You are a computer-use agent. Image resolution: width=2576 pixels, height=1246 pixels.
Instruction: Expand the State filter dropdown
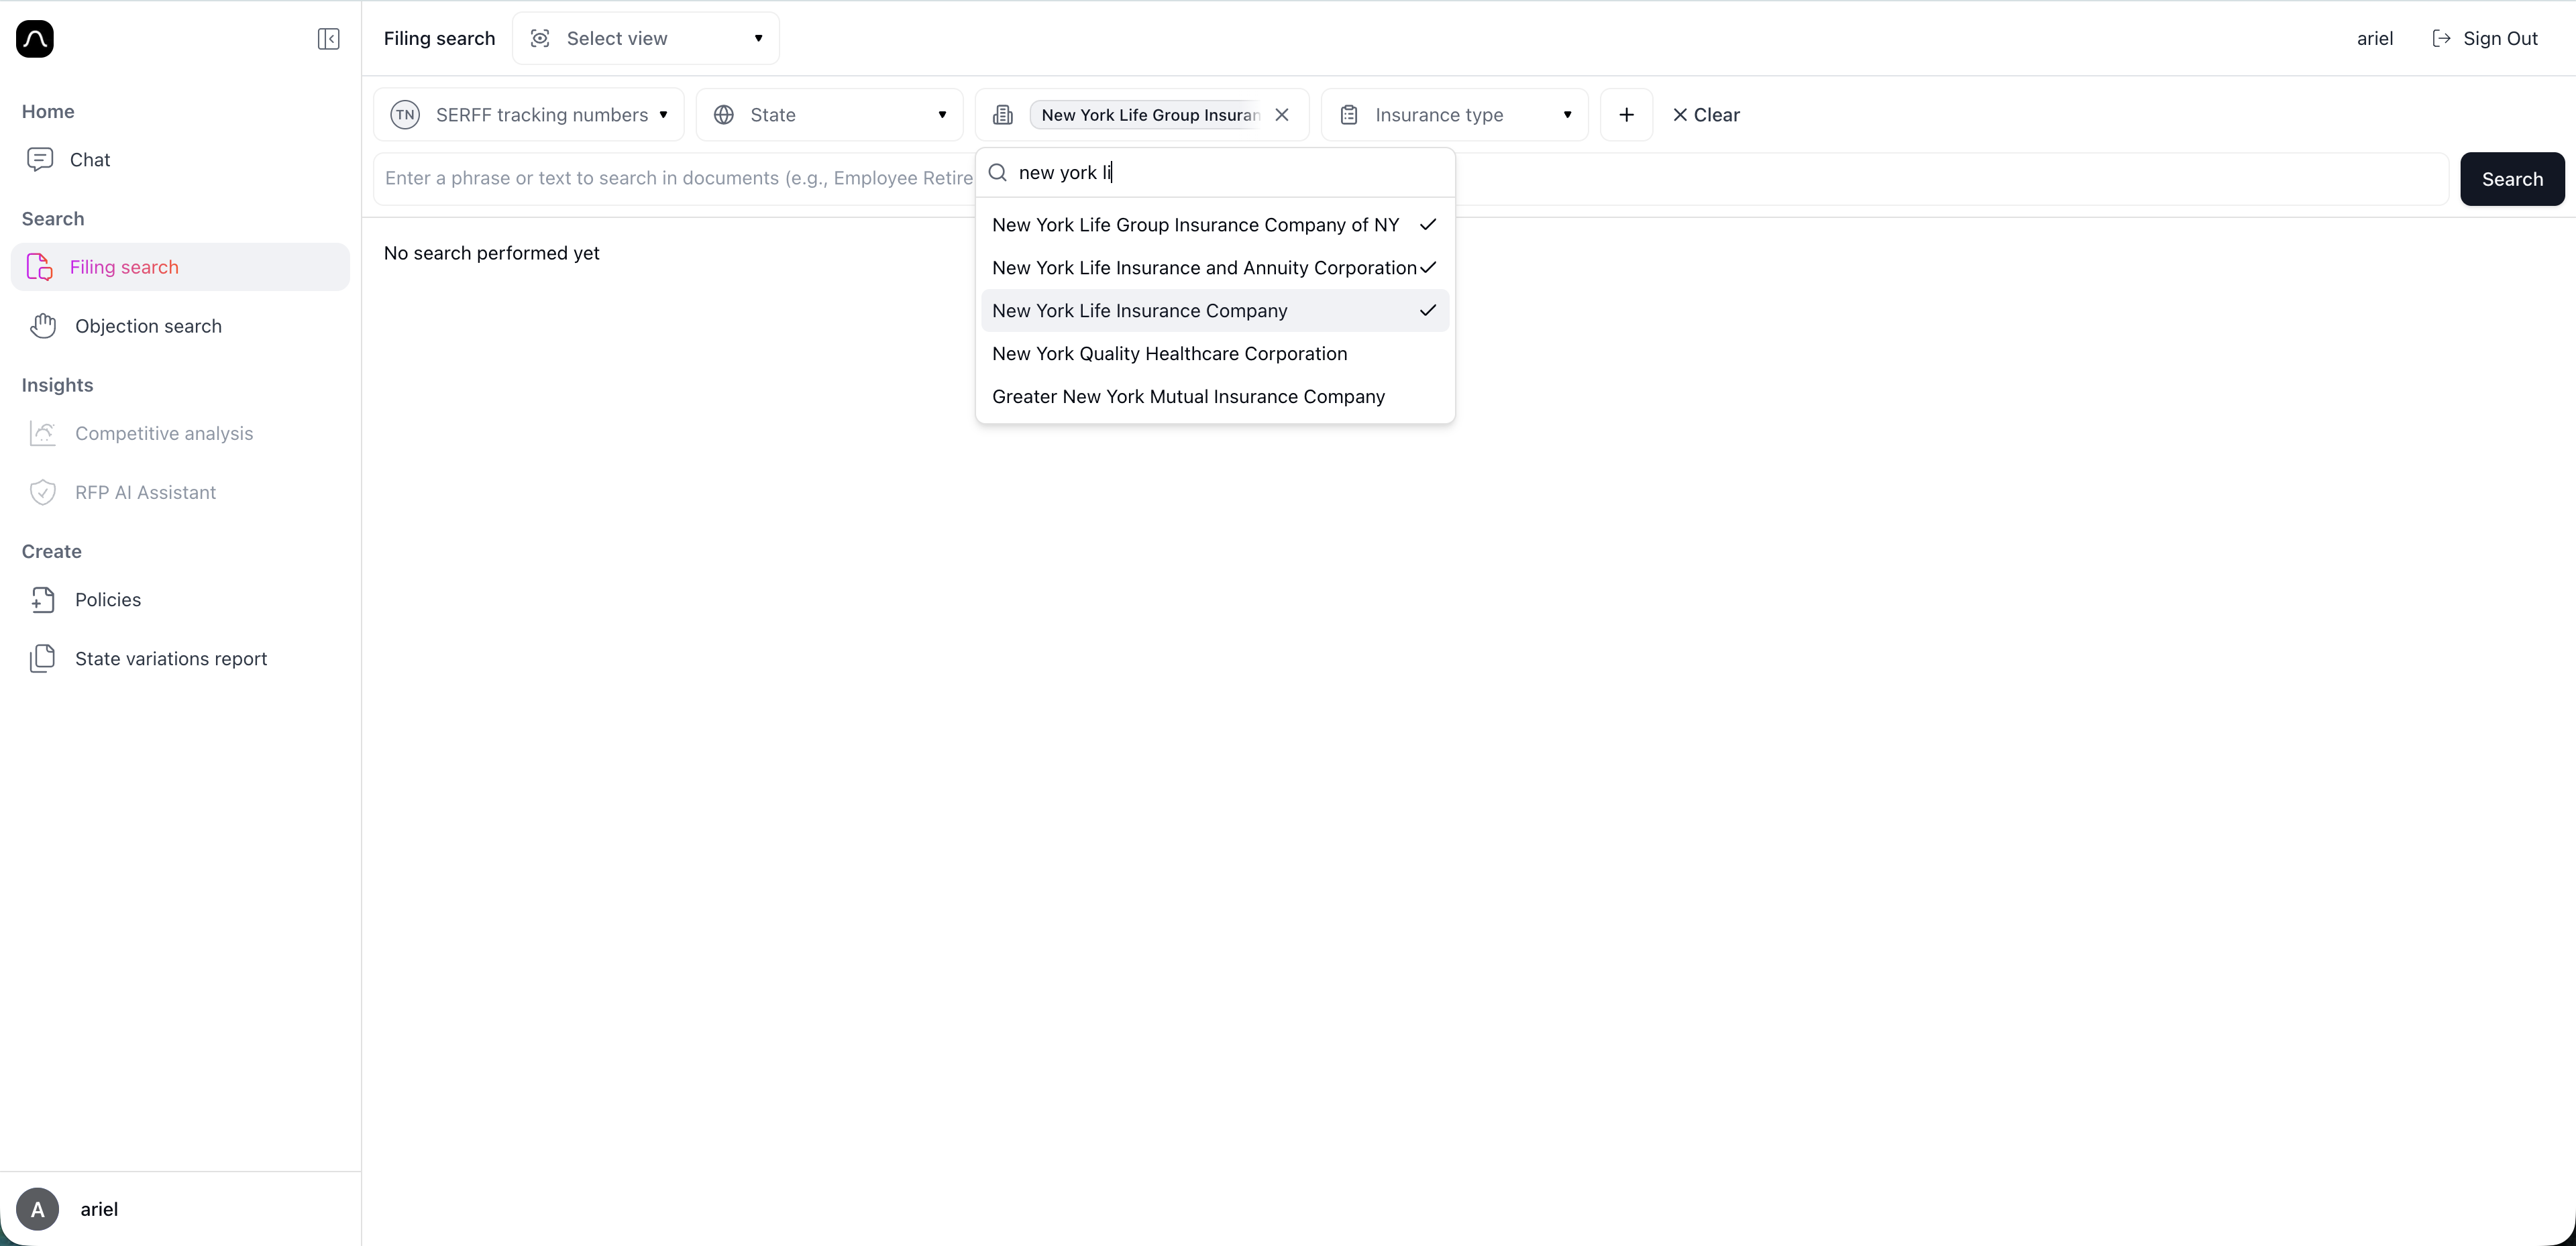pyautogui.click(x=829, y=114)
